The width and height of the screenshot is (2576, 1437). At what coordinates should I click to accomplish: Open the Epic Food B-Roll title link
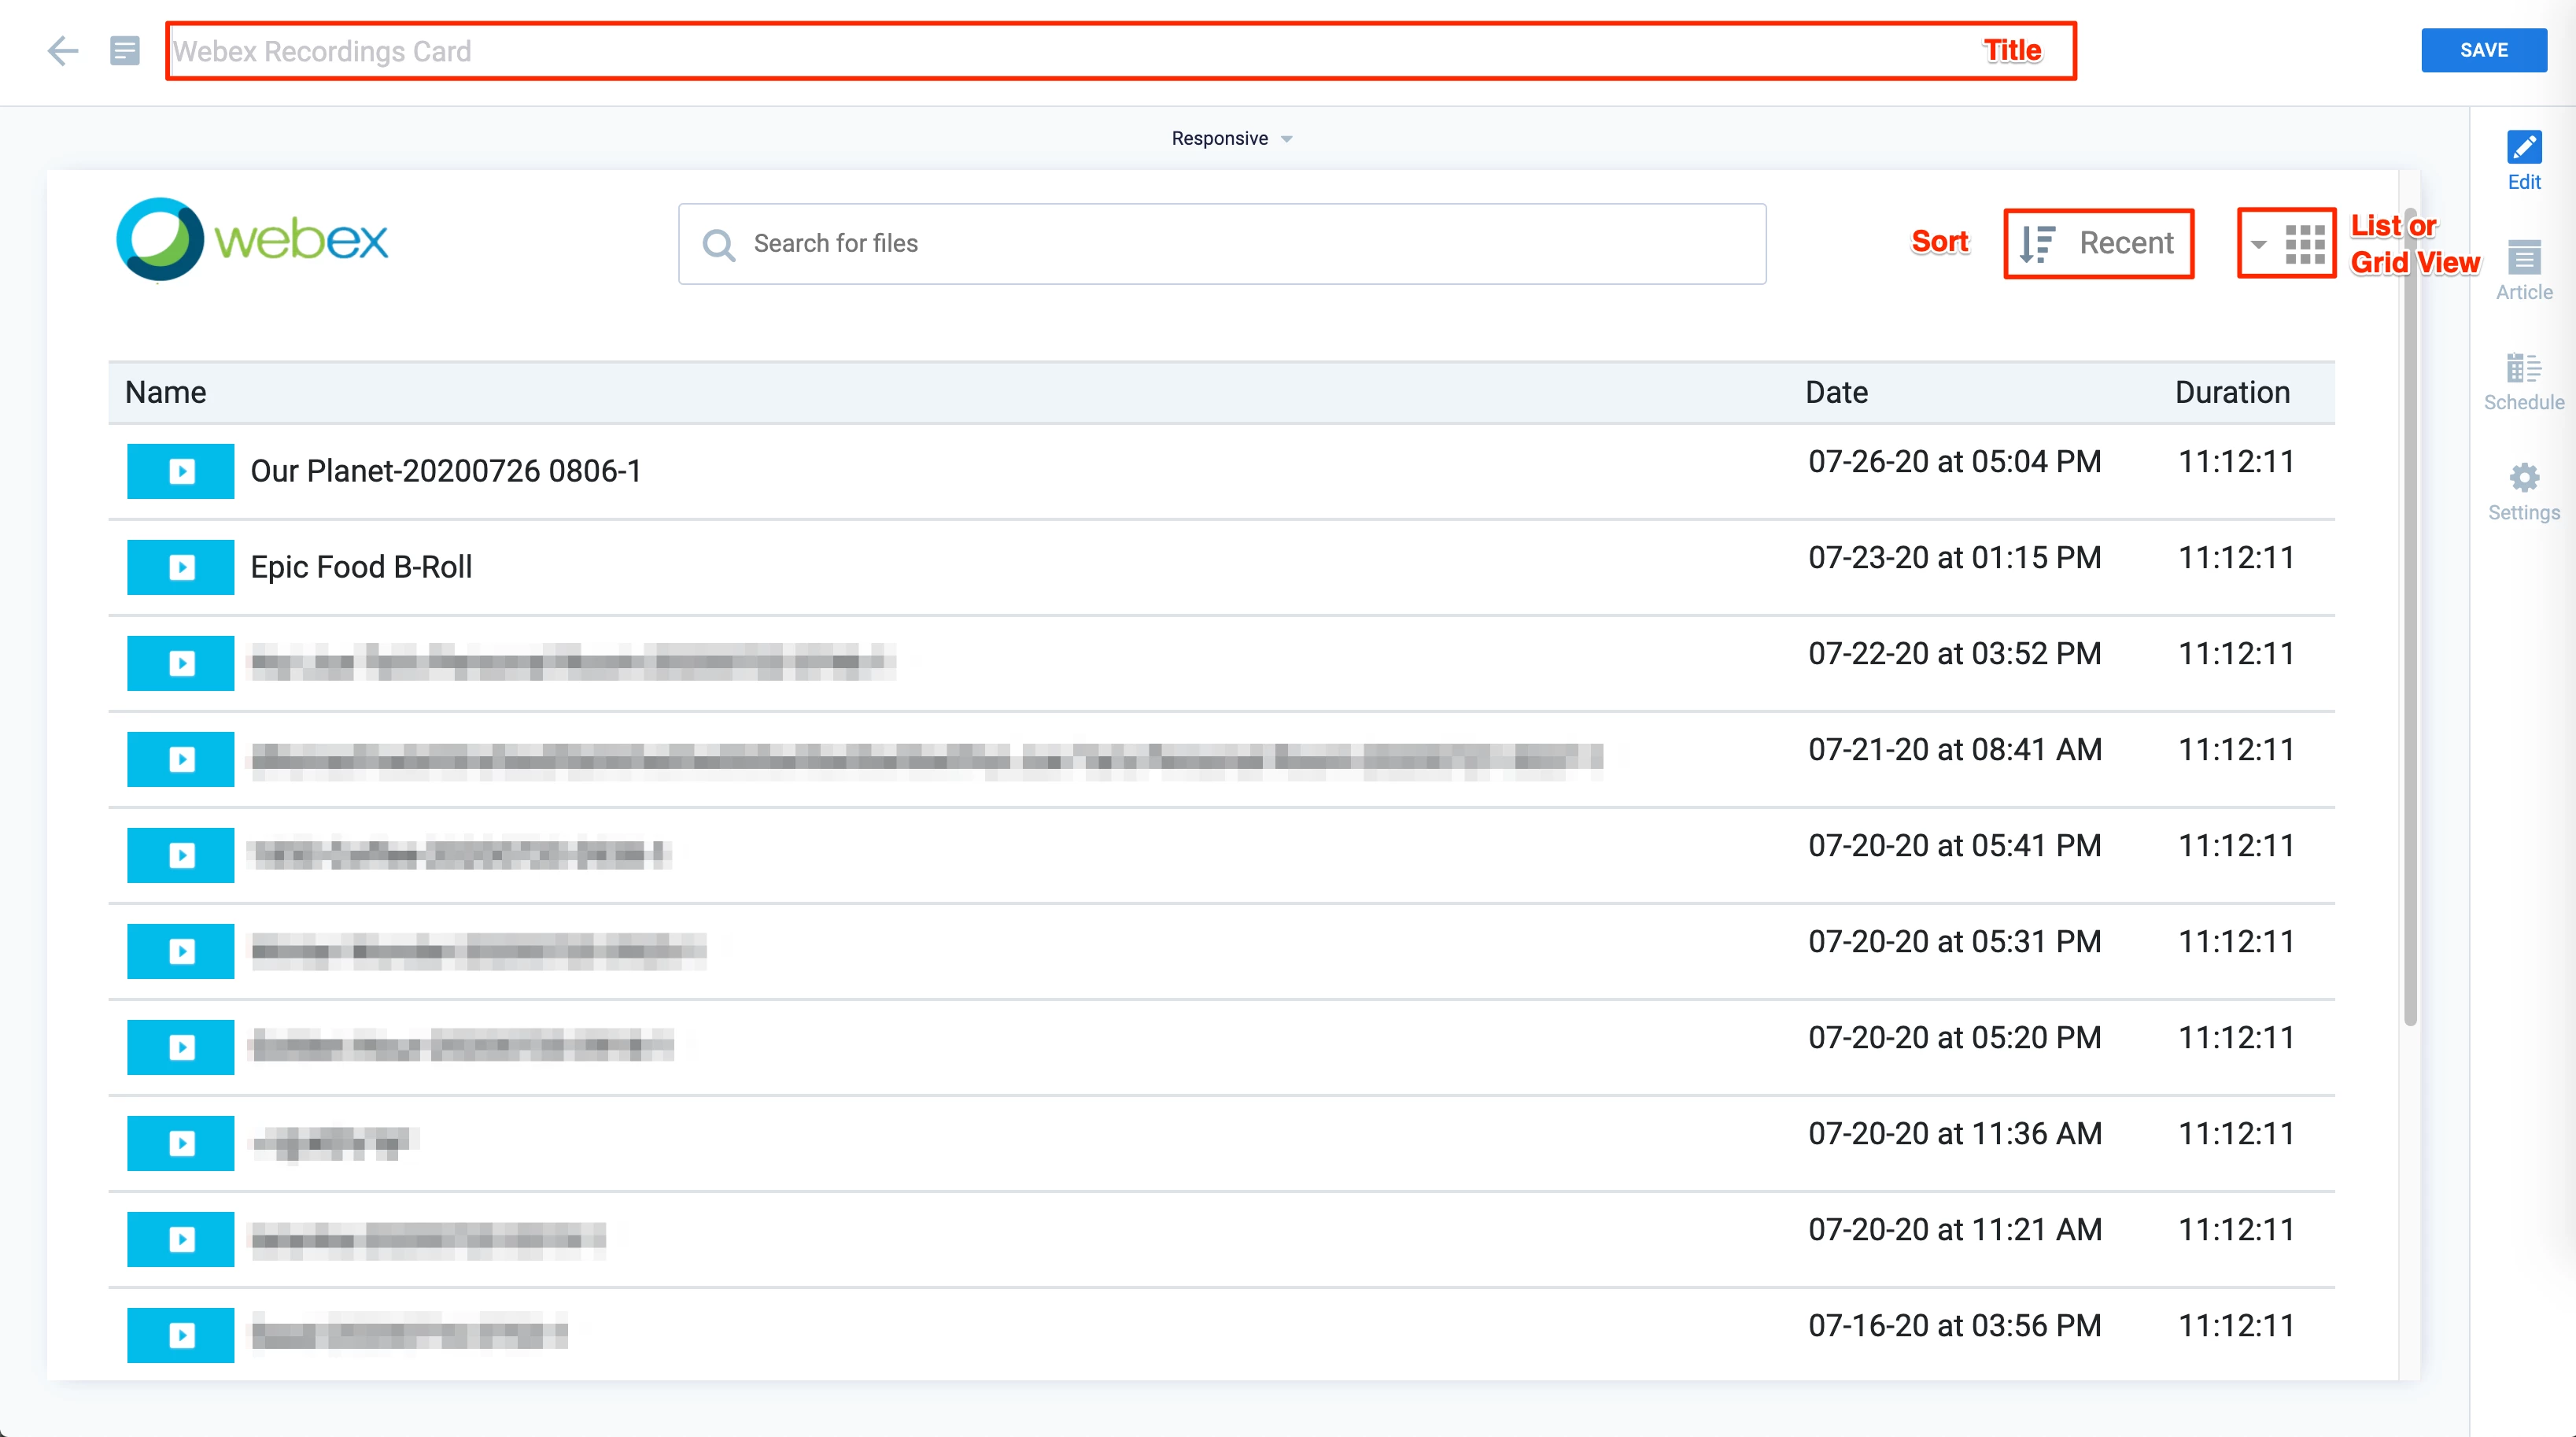pos(361,567)
